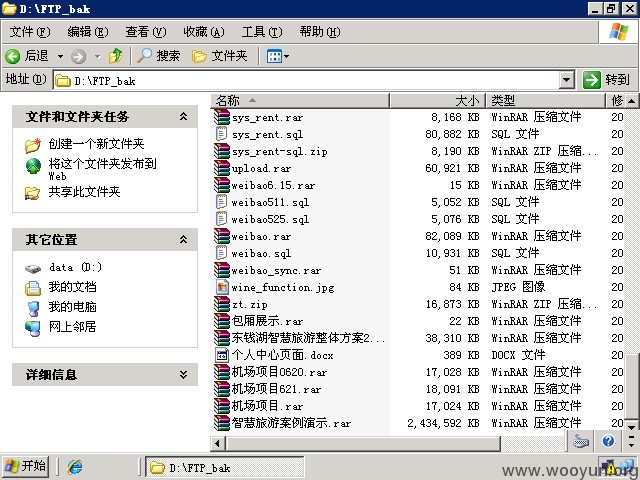
Task: Select the sys_rent.rar archive icon
Action: (x=222, y=117)
